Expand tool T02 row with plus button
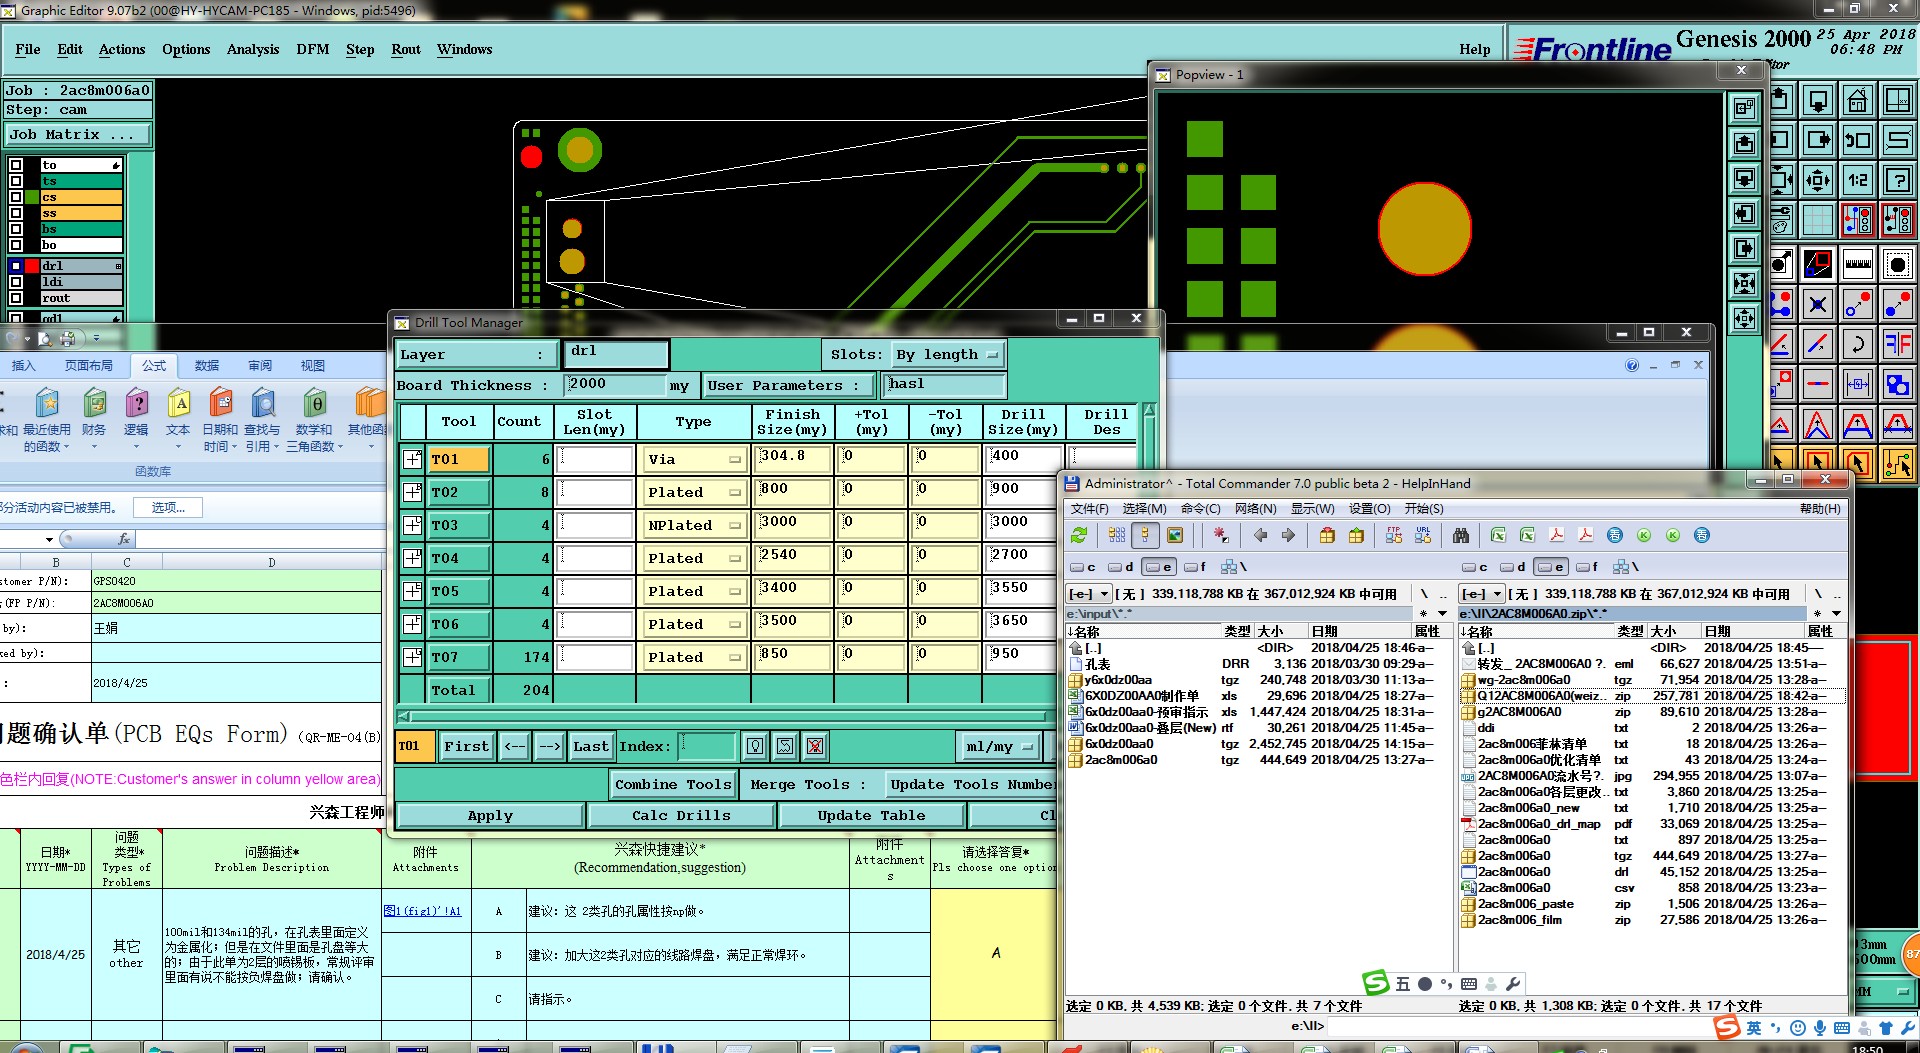Image resolution: width=1920 pixels, height=1053 pixels. (412, 493)
